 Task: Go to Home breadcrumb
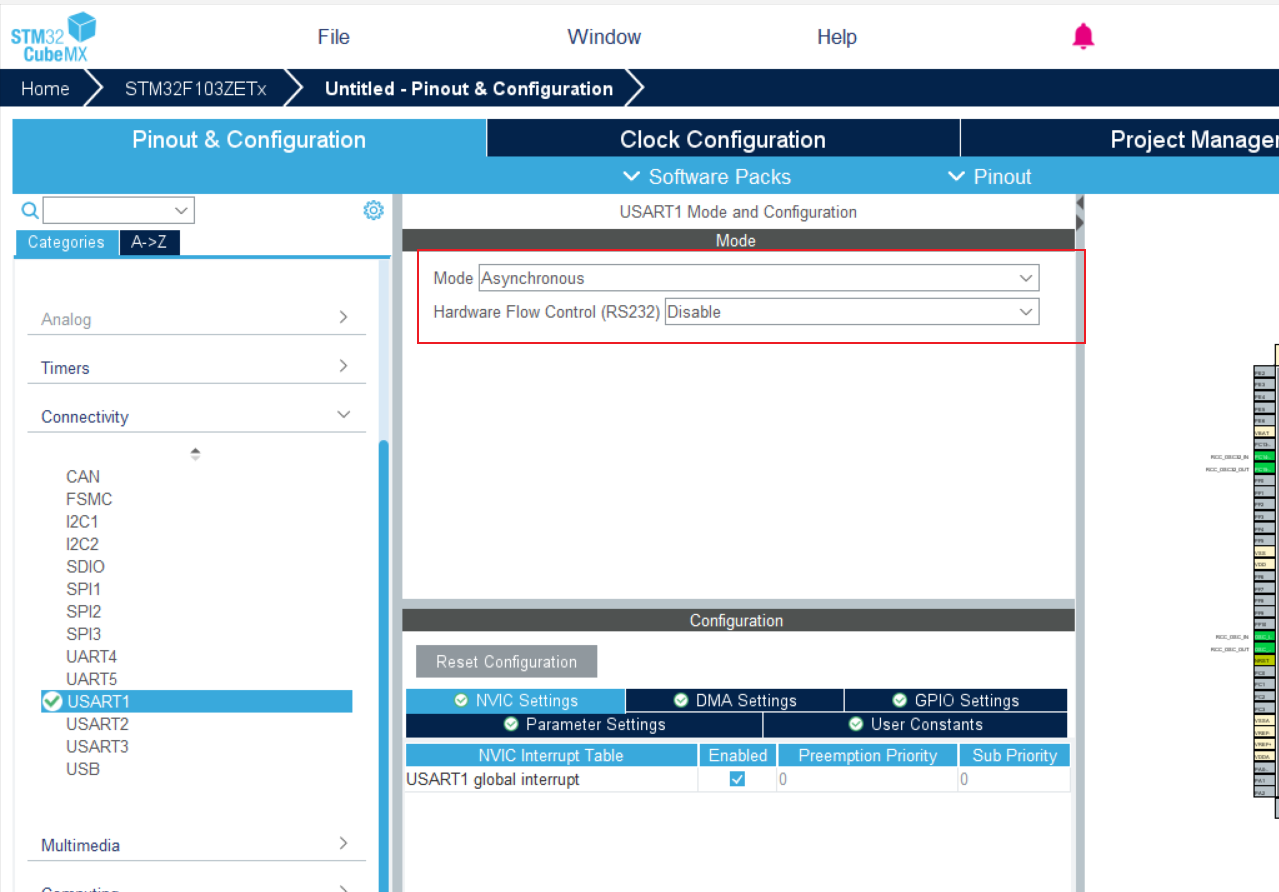[45, 88]
